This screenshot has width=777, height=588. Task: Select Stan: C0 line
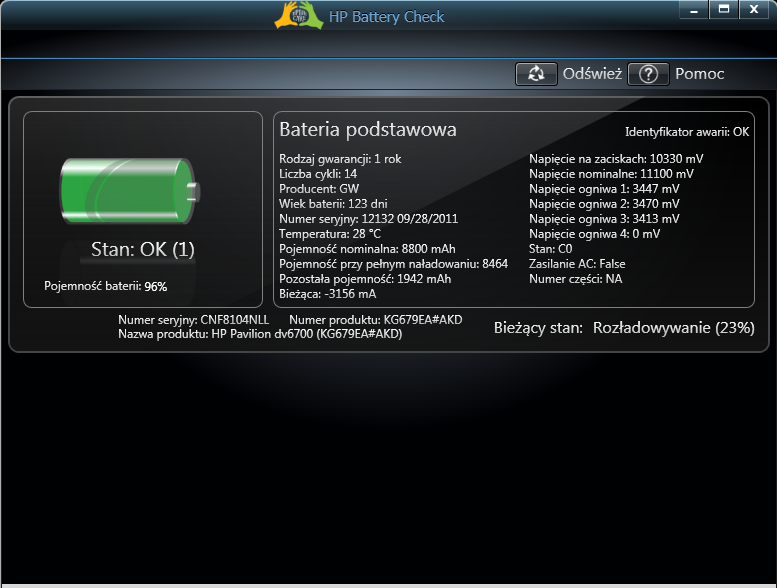coord(551,249)
